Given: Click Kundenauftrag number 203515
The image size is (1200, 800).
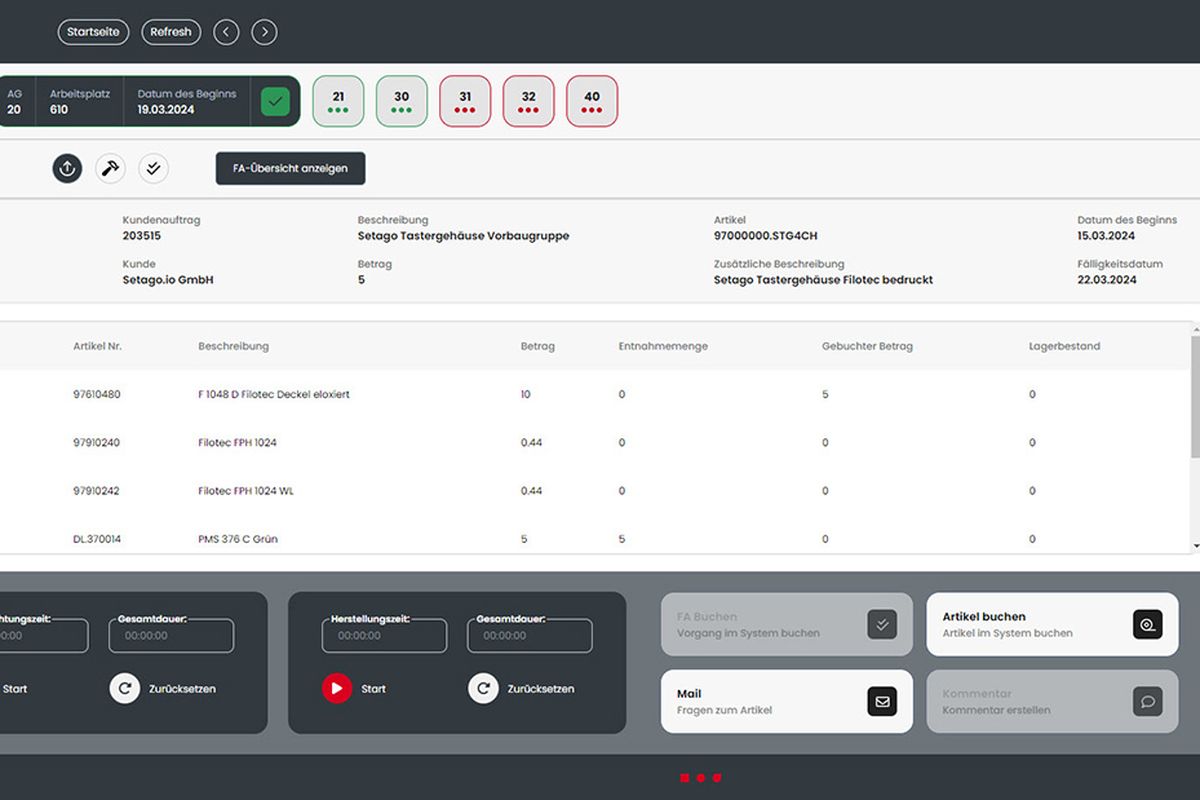Looking at the screenshot, I should pyautogui.click(x=142, y=236).
